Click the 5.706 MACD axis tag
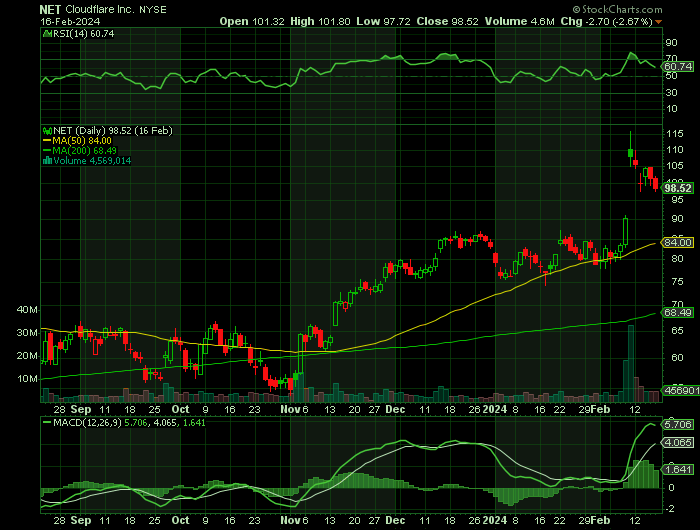 click(678, 424)
